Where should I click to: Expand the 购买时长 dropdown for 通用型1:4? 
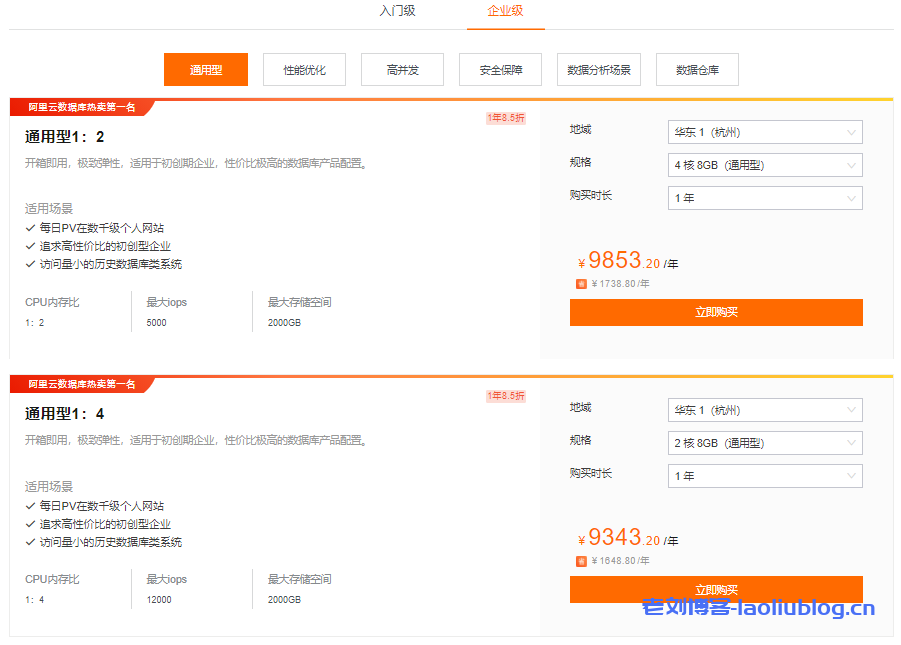[765, 475]
